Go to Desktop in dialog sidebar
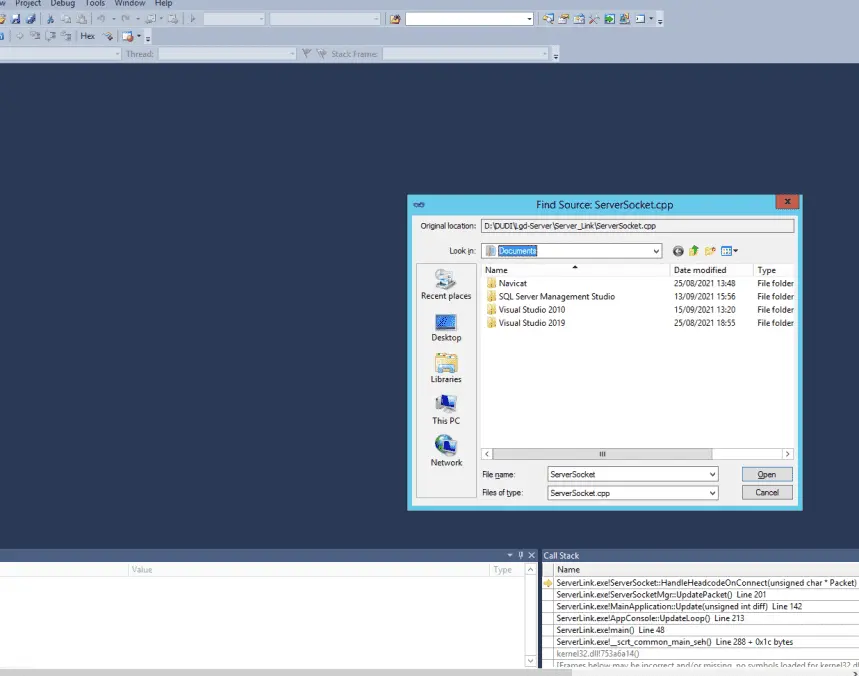The image size is (859, 676). point(446,328)
